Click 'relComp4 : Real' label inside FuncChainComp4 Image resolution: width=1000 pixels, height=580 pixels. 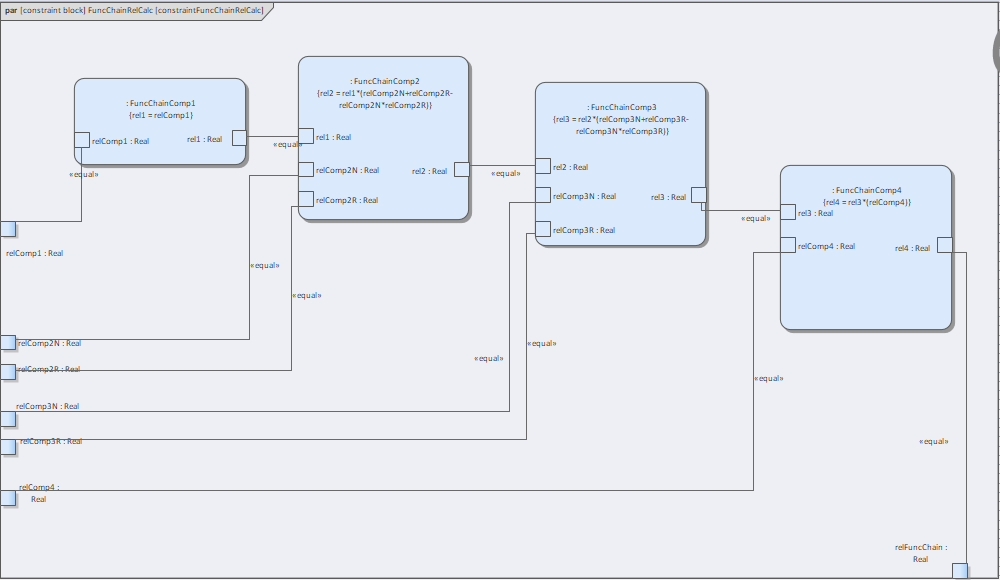pos(827,246)
